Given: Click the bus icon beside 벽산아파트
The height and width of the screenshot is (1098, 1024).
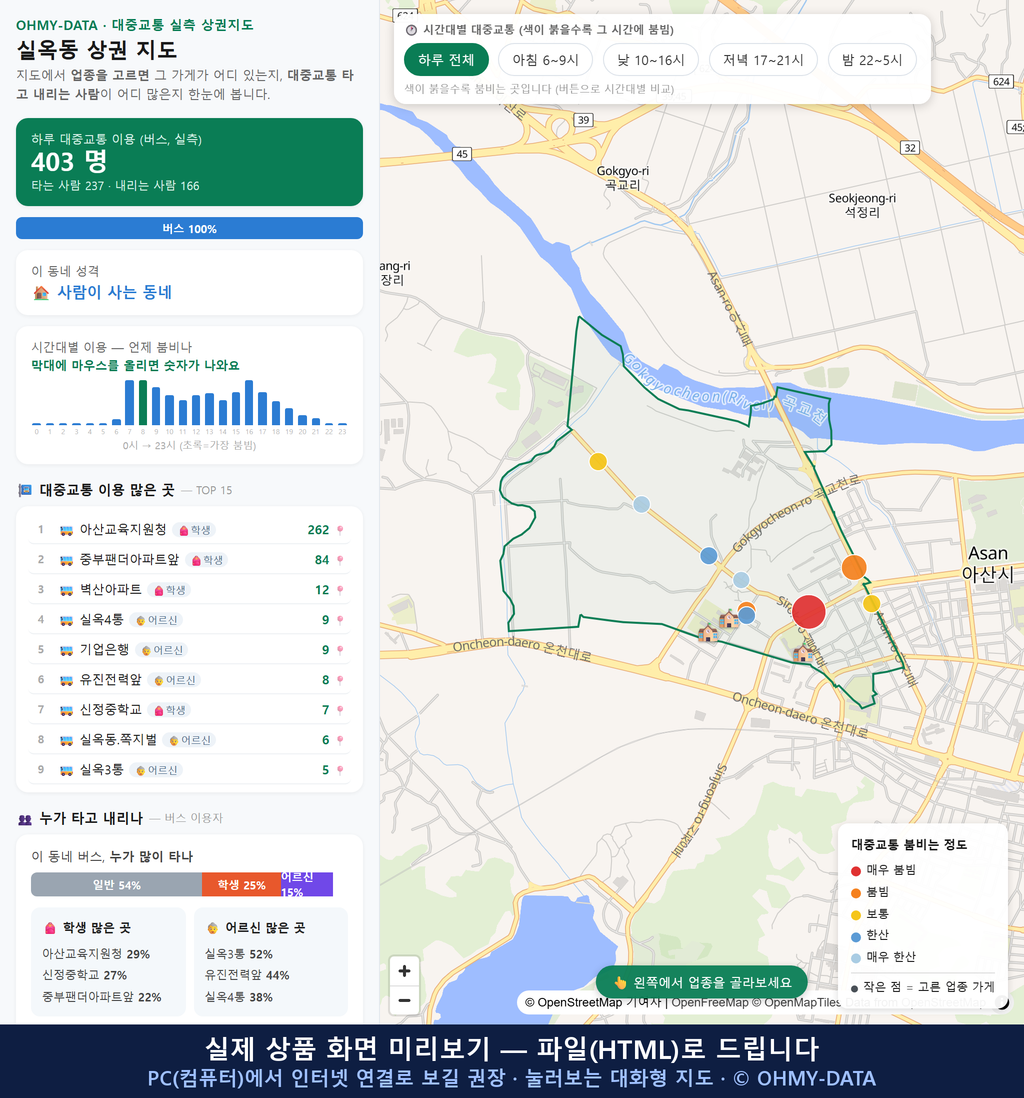Looking at the screenshot, I should (67, 590).
